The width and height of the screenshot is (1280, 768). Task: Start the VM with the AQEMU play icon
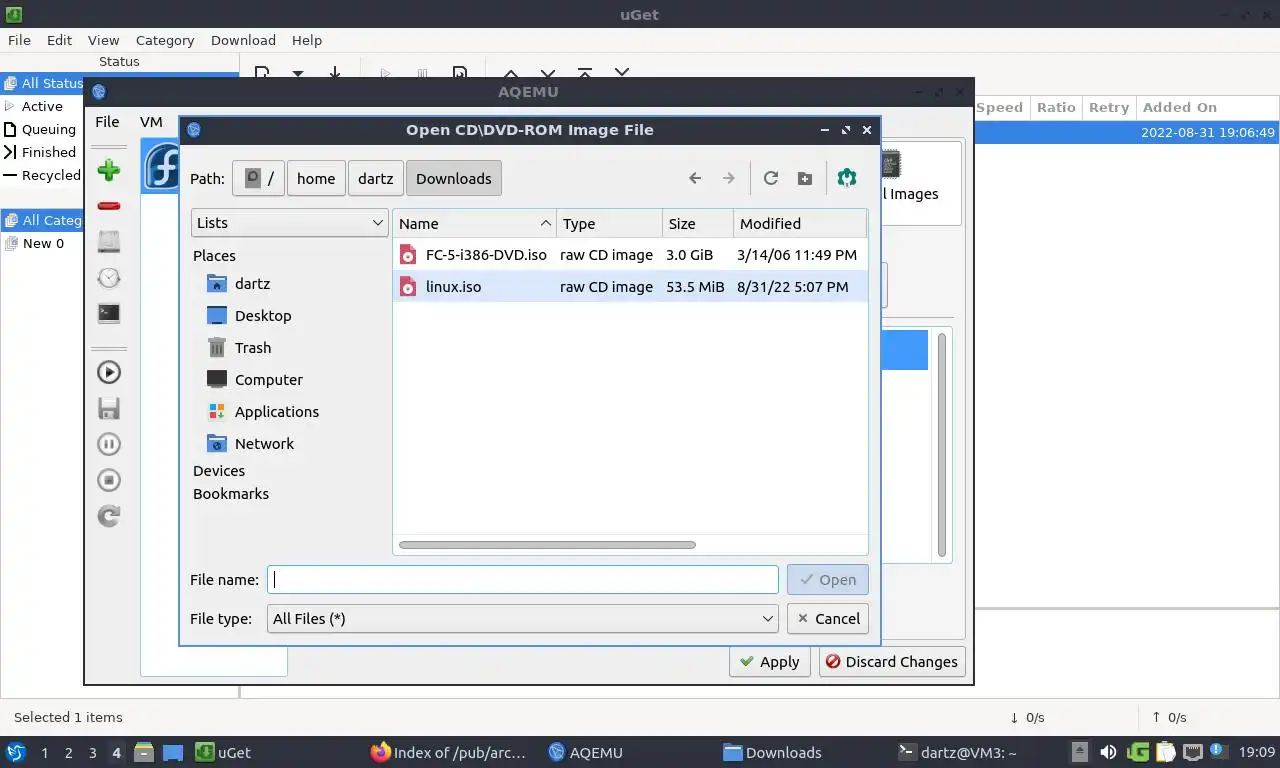[109, 372]
